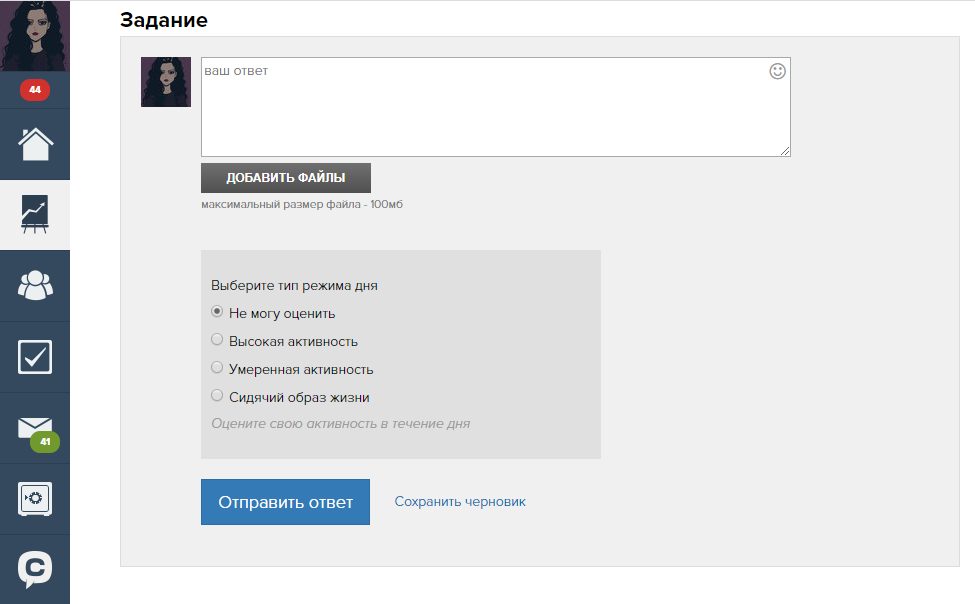Select 'Высокая активность' radio option

tap(217, 340)
